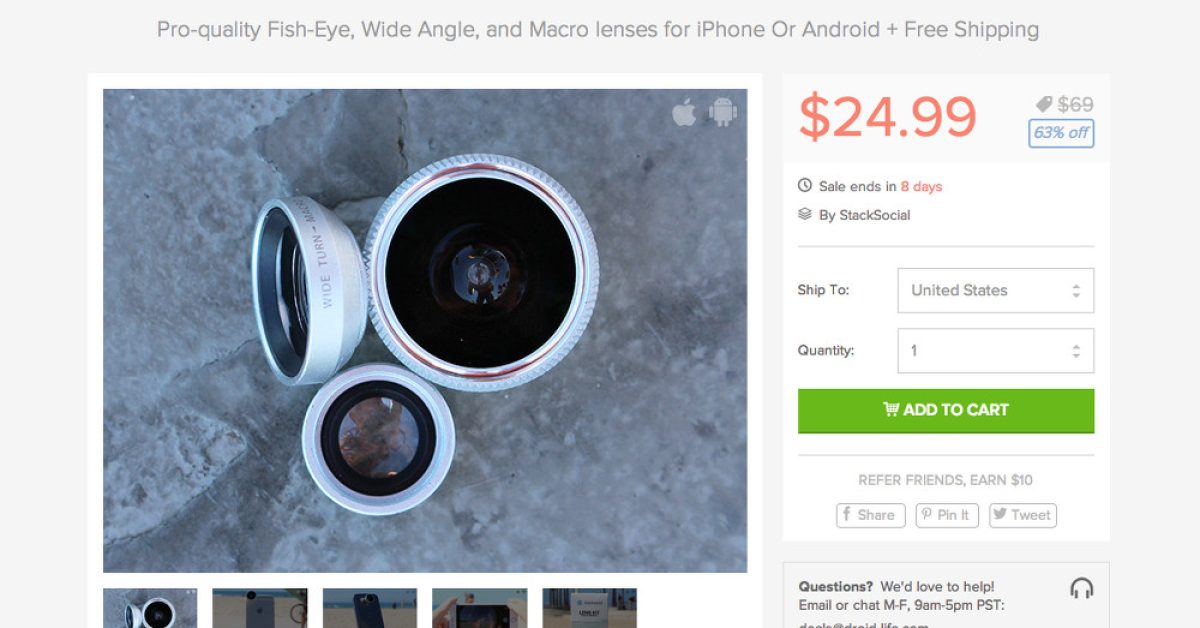1200x628 pixels.
Task: Click the Apple compatibility icon
Action: point(684,112)
